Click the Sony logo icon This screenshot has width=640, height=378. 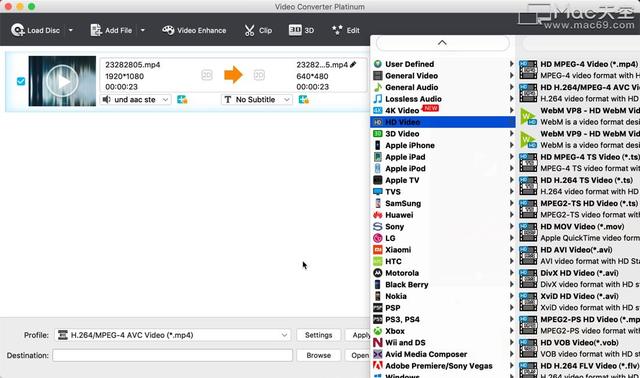[378, 227]
